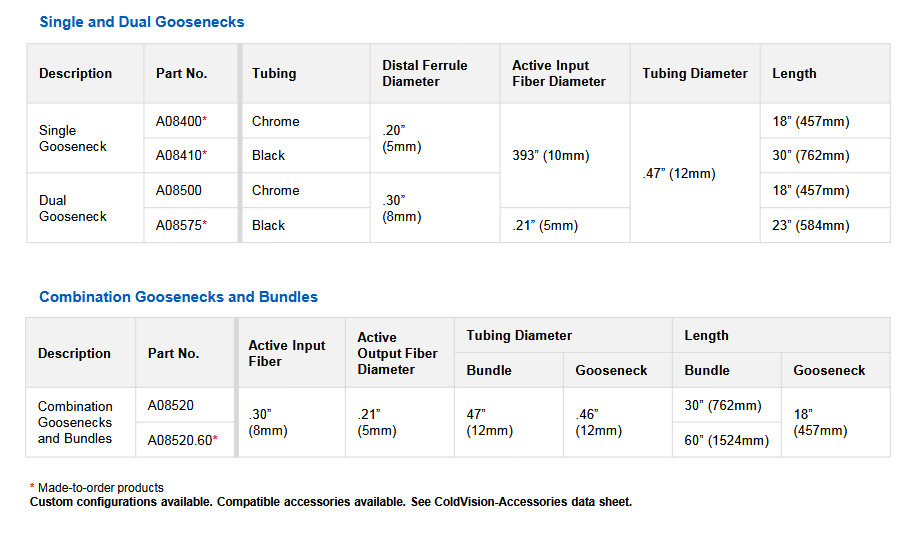Viewport: 898px width, 546px height.
Task: Click the .46" (12mm) gooseneck tubing cell
Action: 599,422
